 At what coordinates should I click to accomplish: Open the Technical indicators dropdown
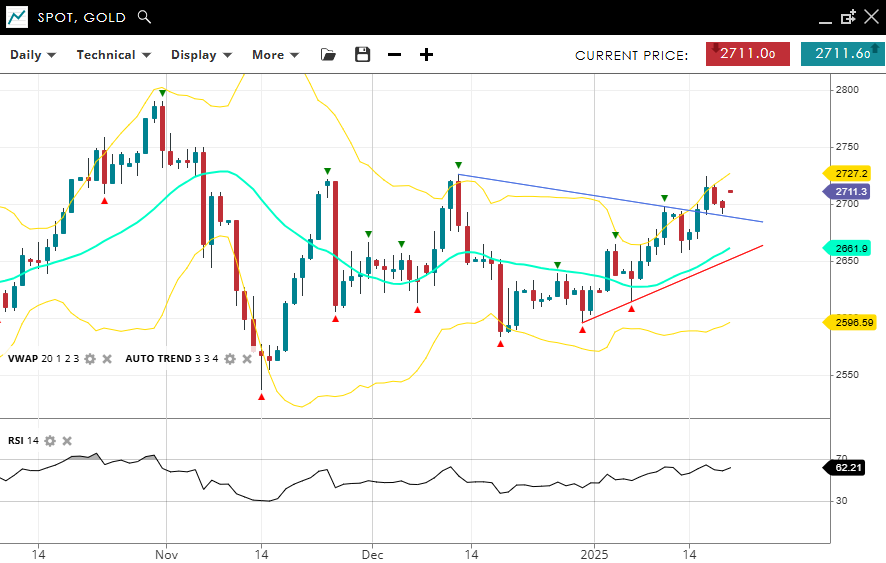113,55
